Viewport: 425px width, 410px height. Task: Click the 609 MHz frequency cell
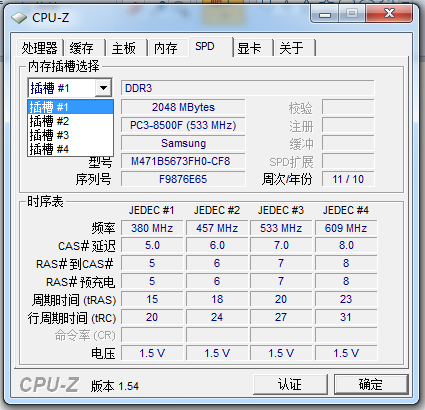pyautogui.click(x=346, y=228)
